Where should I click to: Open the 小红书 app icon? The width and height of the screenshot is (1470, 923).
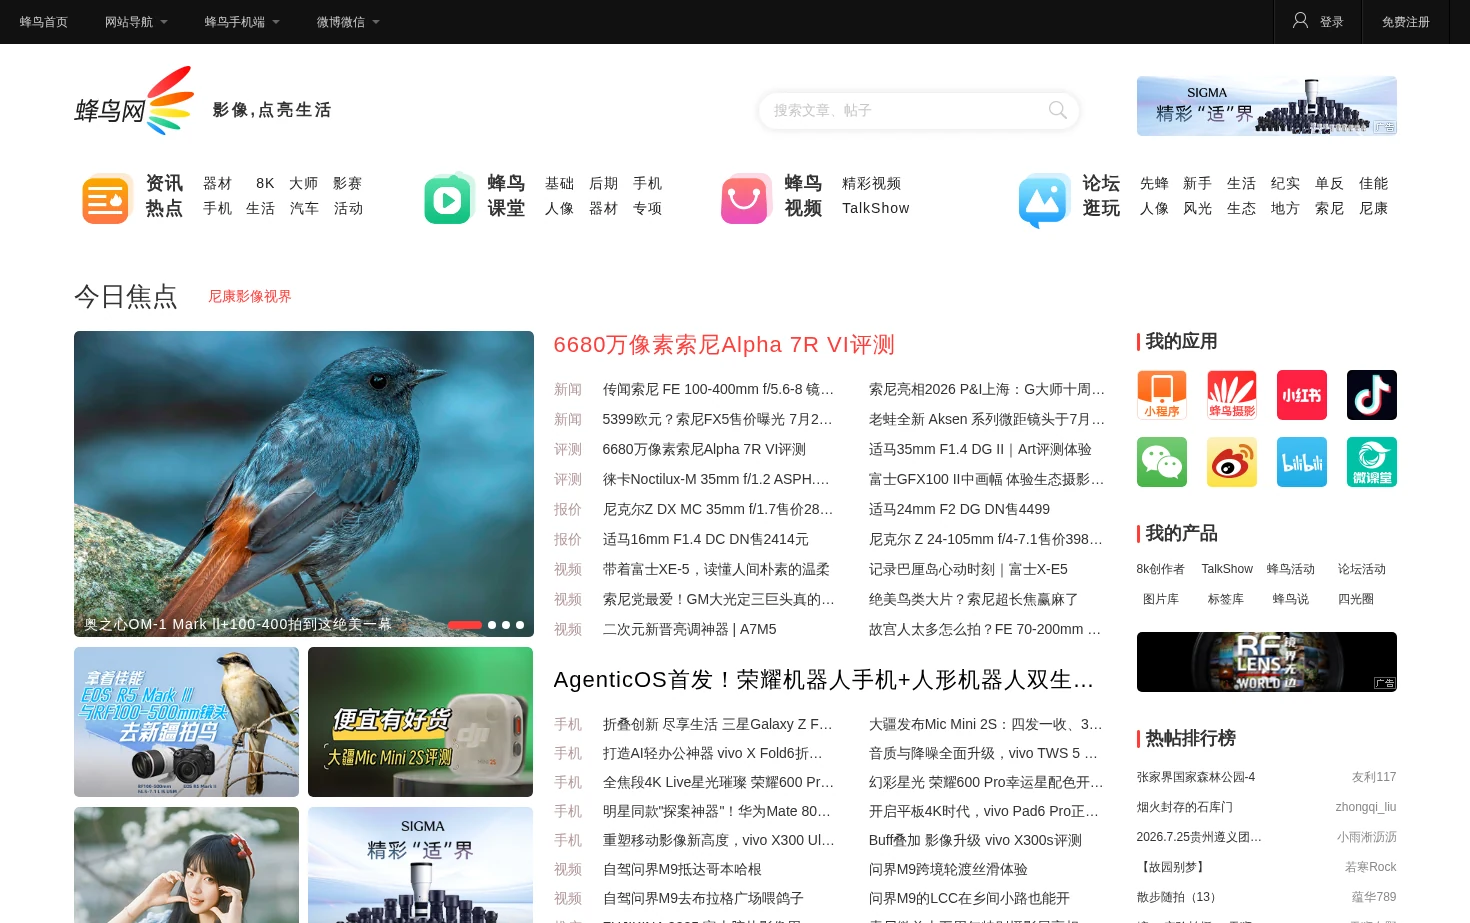coord(1302,395)
